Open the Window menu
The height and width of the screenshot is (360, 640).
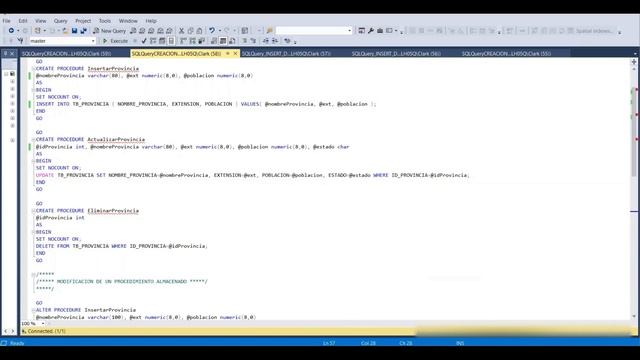(x=128, y=21)
